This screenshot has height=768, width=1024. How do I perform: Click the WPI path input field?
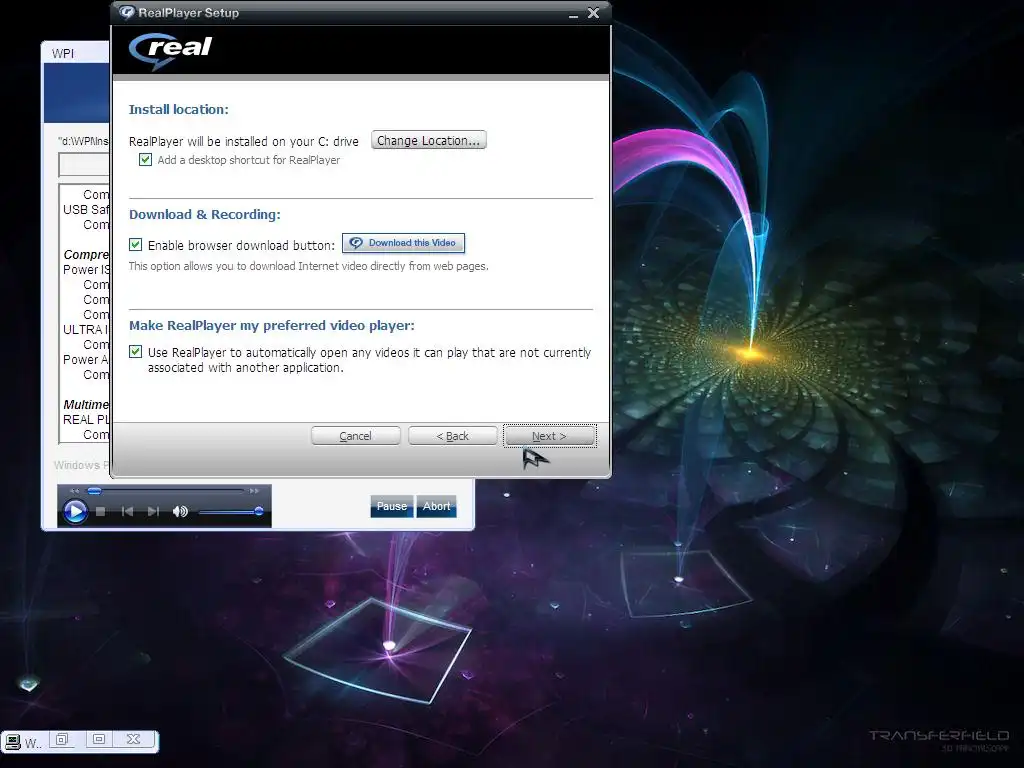[84, 165]
